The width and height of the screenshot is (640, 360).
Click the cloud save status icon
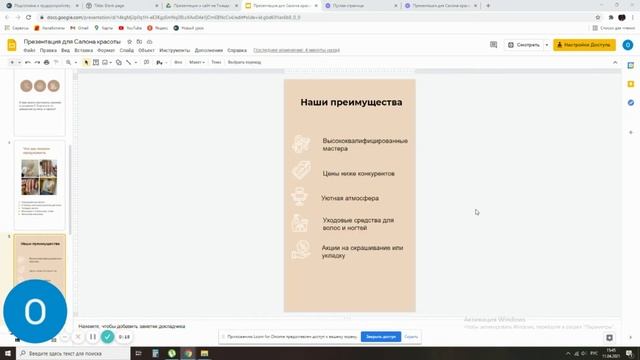(149, 42)
